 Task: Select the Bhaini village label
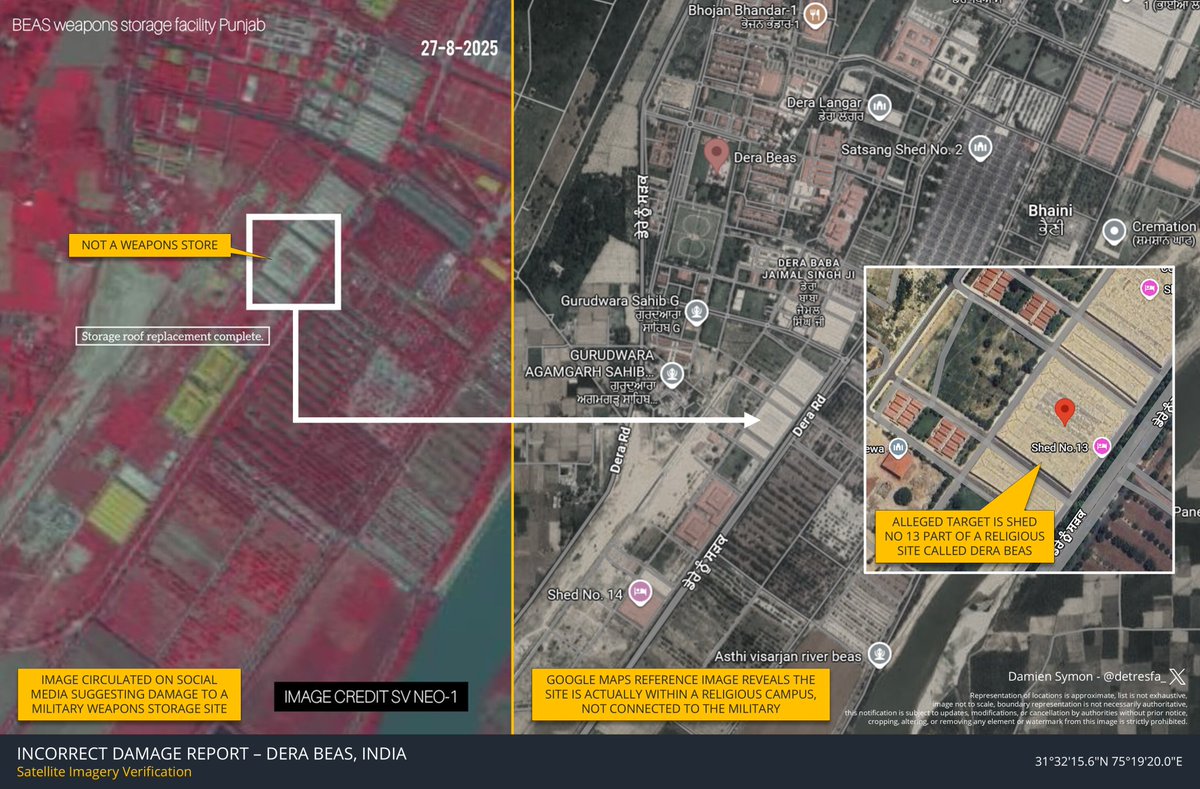[x=1050, y=217]
